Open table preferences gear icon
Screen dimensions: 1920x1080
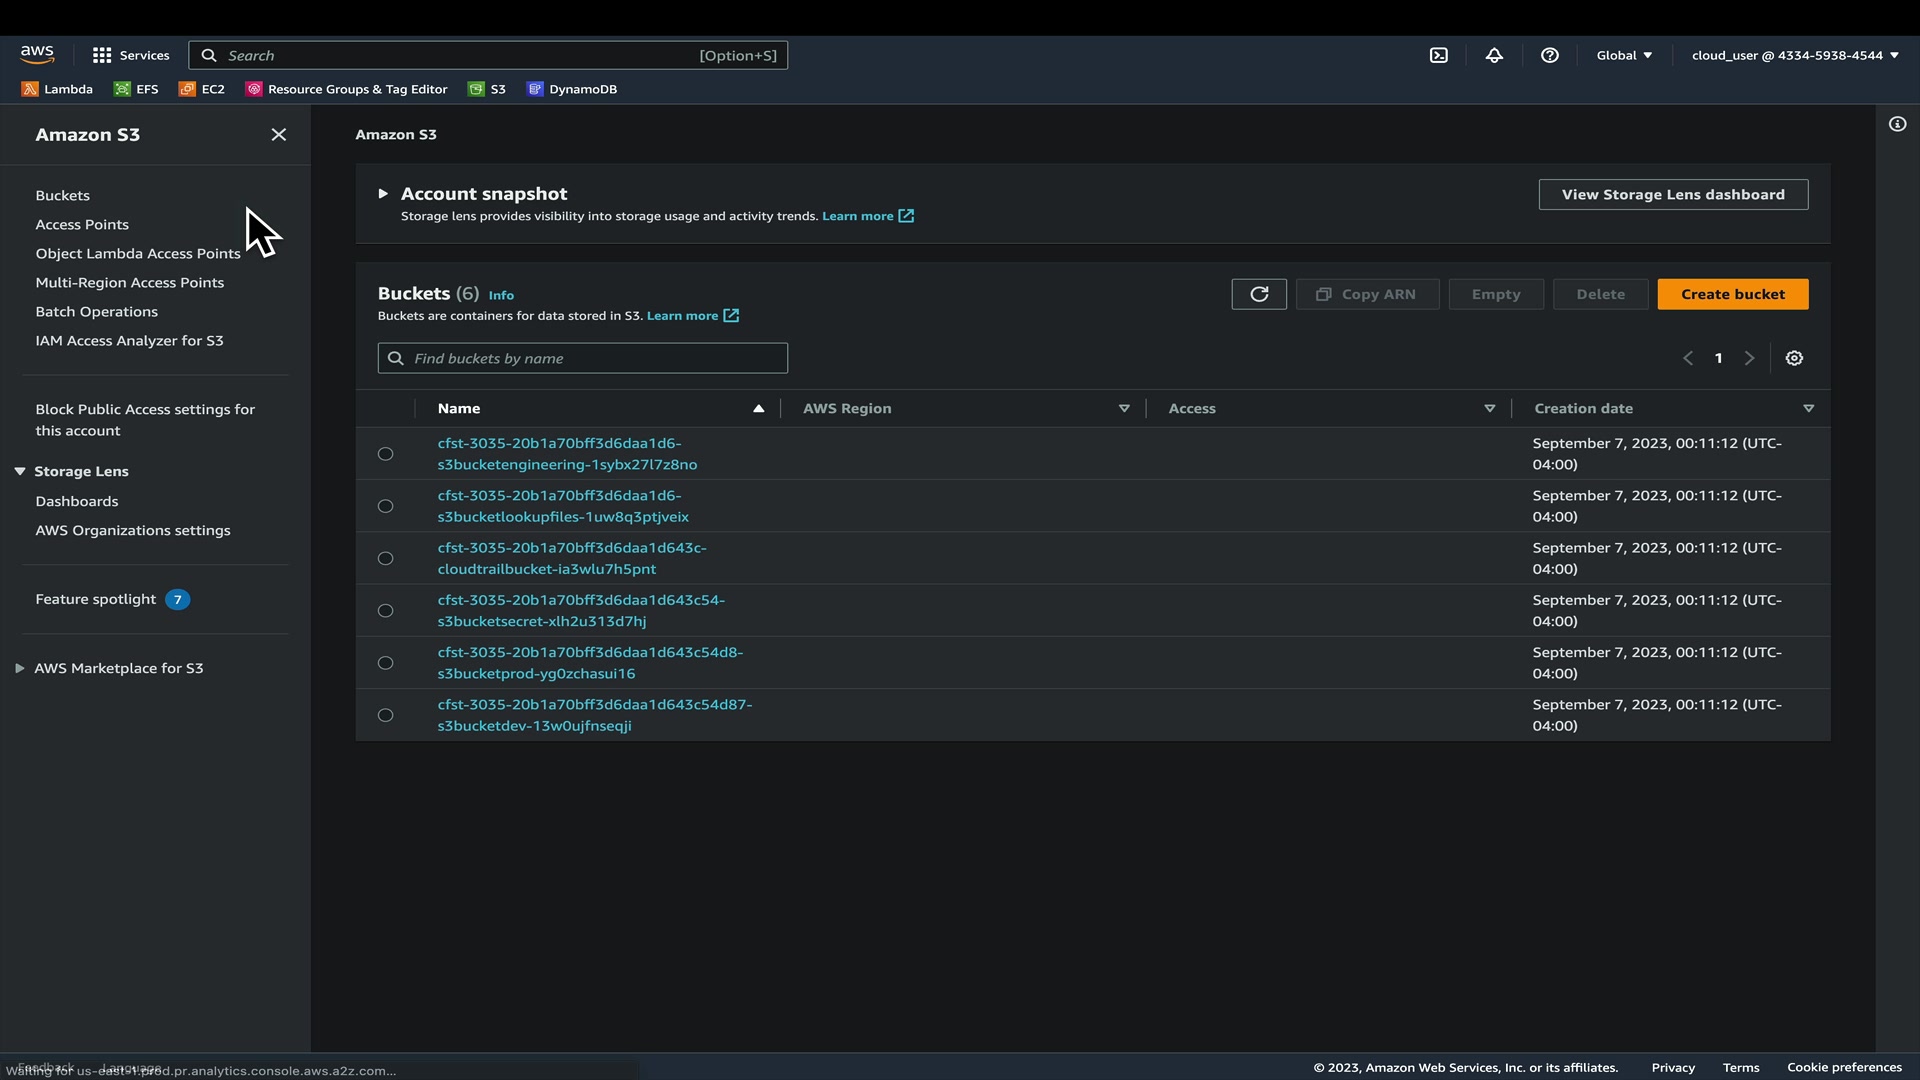[1794, 358]
